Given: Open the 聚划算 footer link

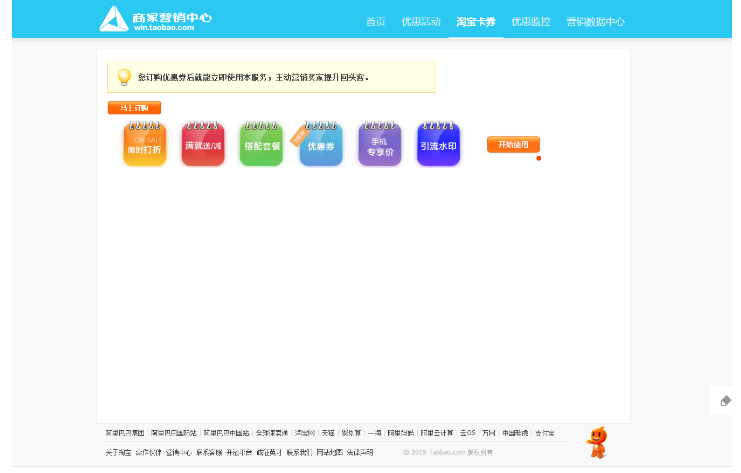Looking at the screenshot, I should pyautogui.click(x=351, y=433).
